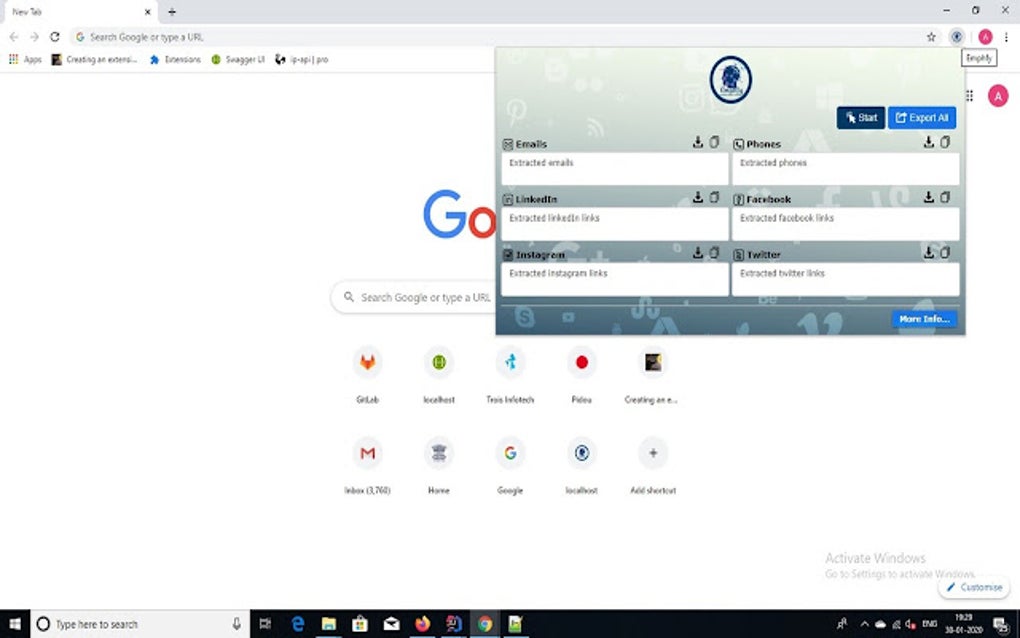Open the Swagger UI bookmark

point(238,59)
